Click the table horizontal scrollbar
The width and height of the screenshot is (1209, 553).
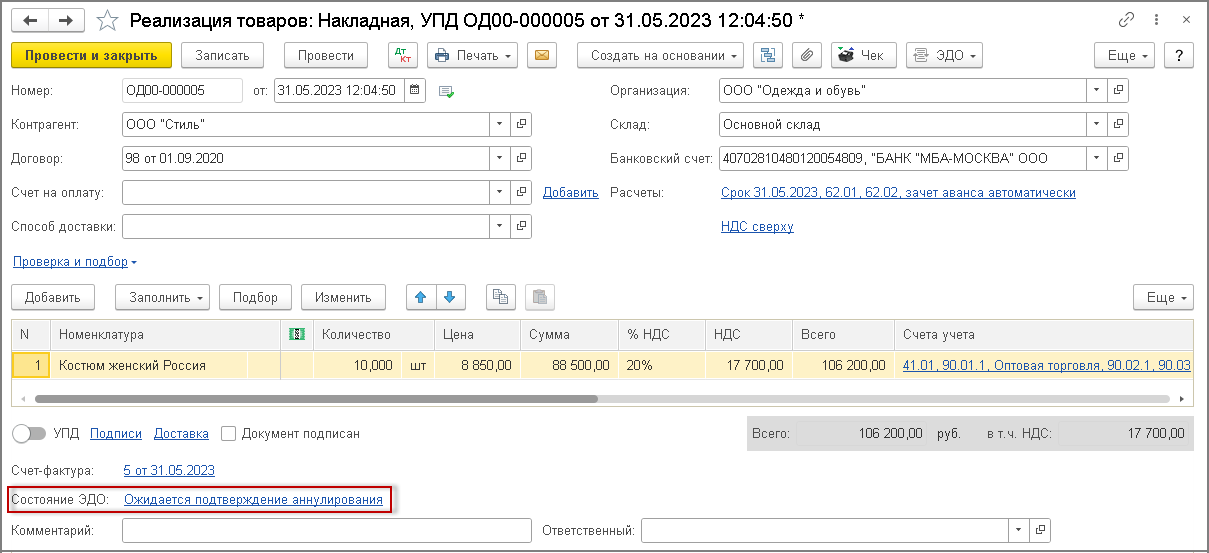316,398
